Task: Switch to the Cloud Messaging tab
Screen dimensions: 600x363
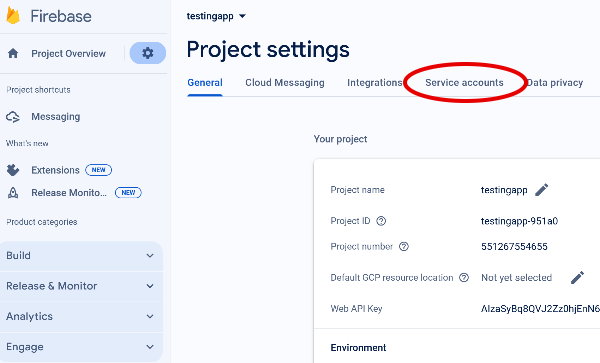Action: [x=285, y=83]
